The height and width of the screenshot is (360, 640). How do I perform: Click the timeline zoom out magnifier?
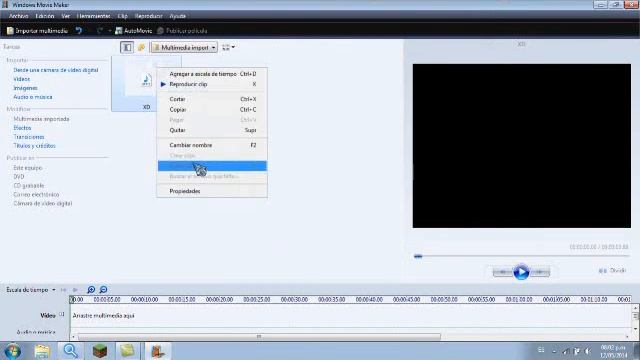coord(104,290)
